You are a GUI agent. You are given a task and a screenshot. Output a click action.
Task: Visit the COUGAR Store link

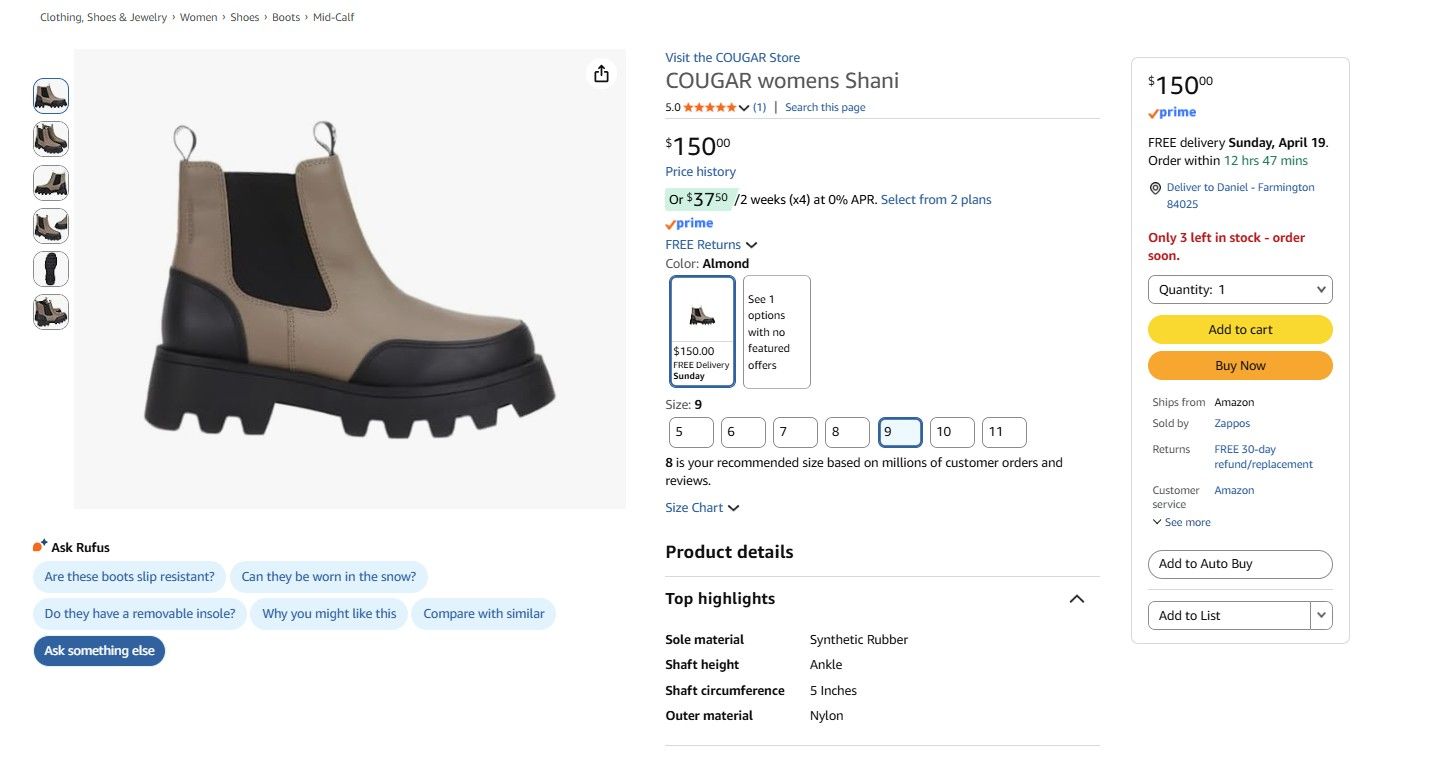pos(732,58)
